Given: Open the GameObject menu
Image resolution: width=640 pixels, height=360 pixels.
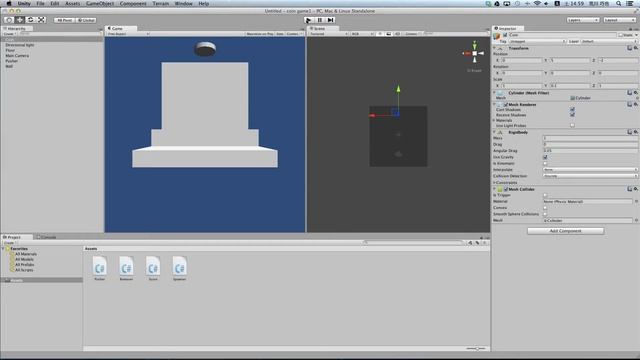Looking at the screenshot, I should point(100,4).
